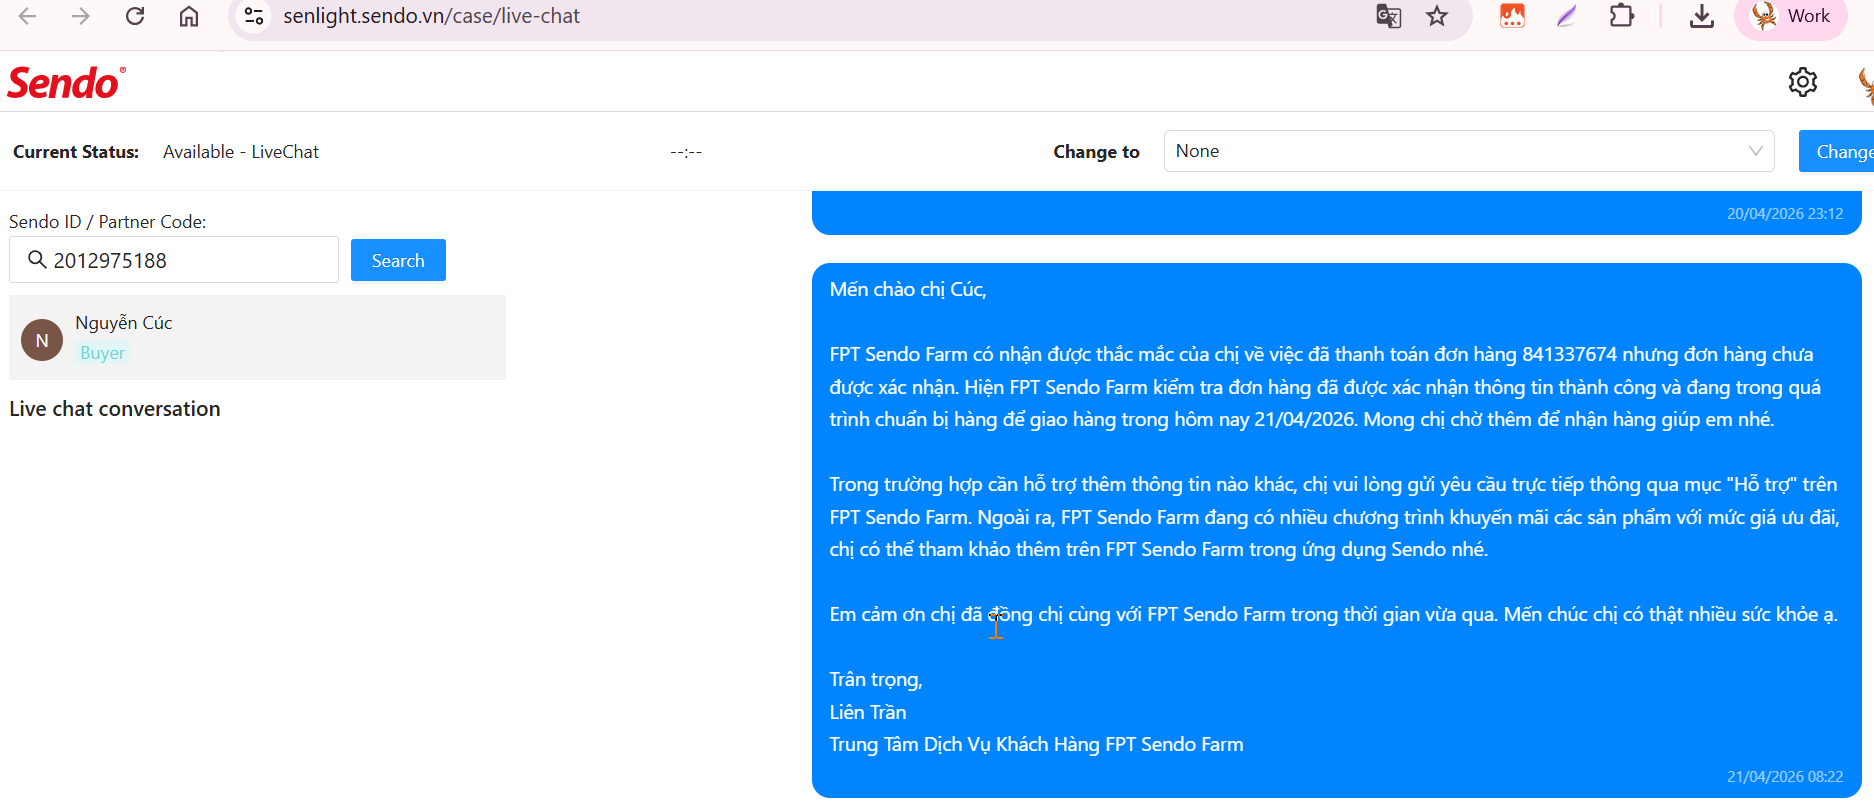Click the N avatar of Nguyễn Cúc

click(x=42, y=340)
